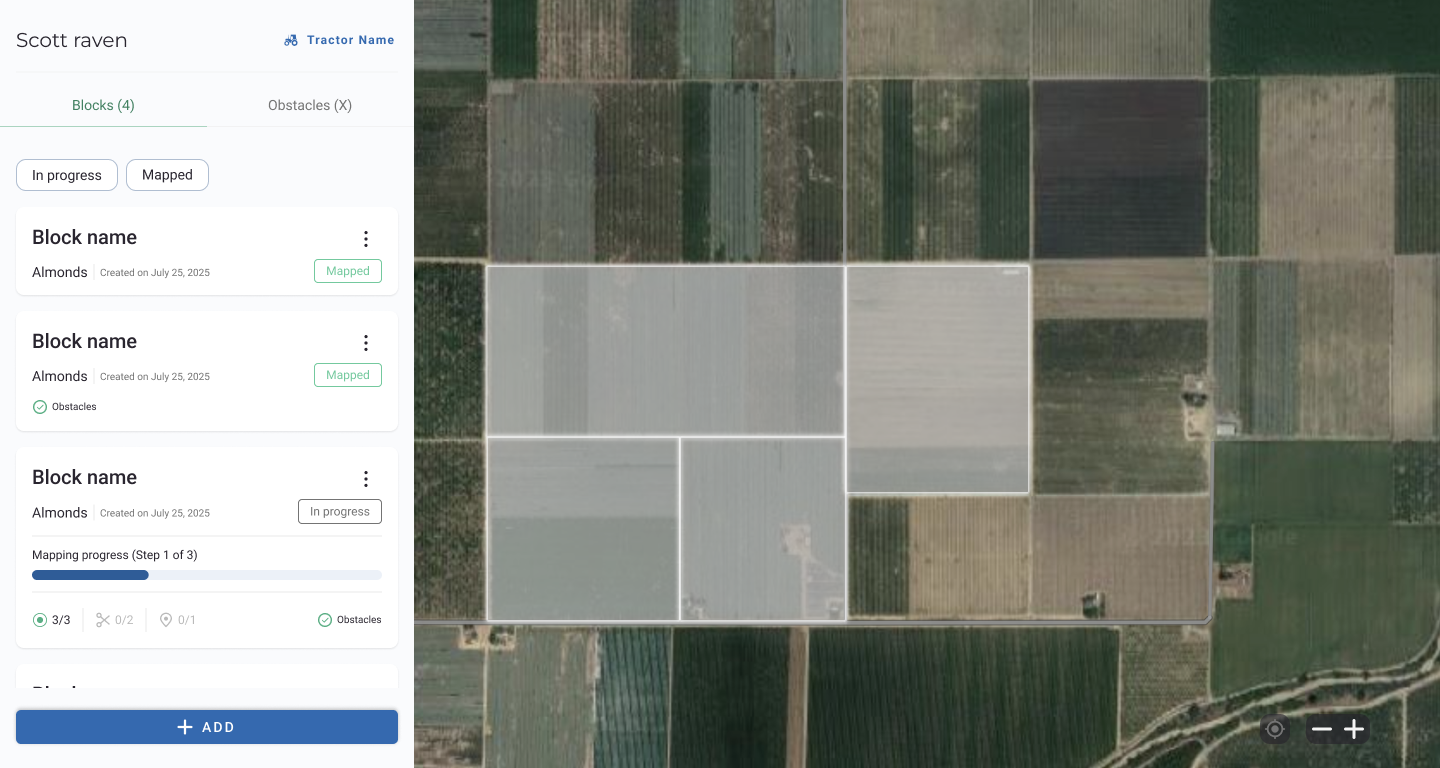
Task: Select the Blocks (4) tab
Action: coord(103,105)
